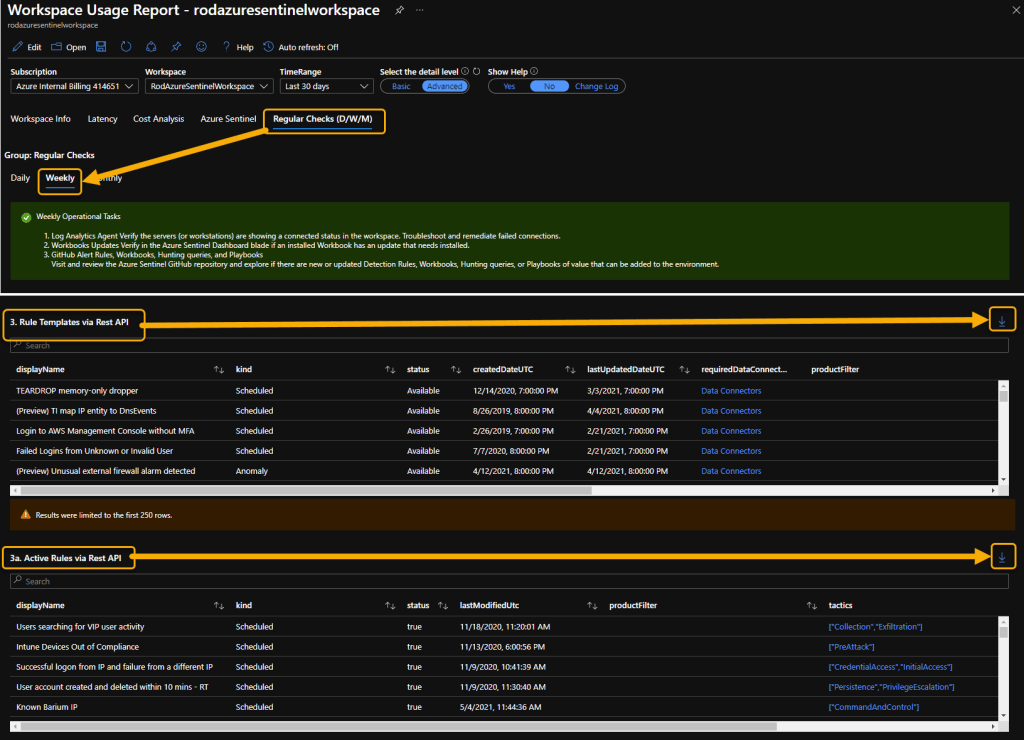Switch to the Cost Analysis tab
This screenshot has width=1024, height=740.
(159, 119)
